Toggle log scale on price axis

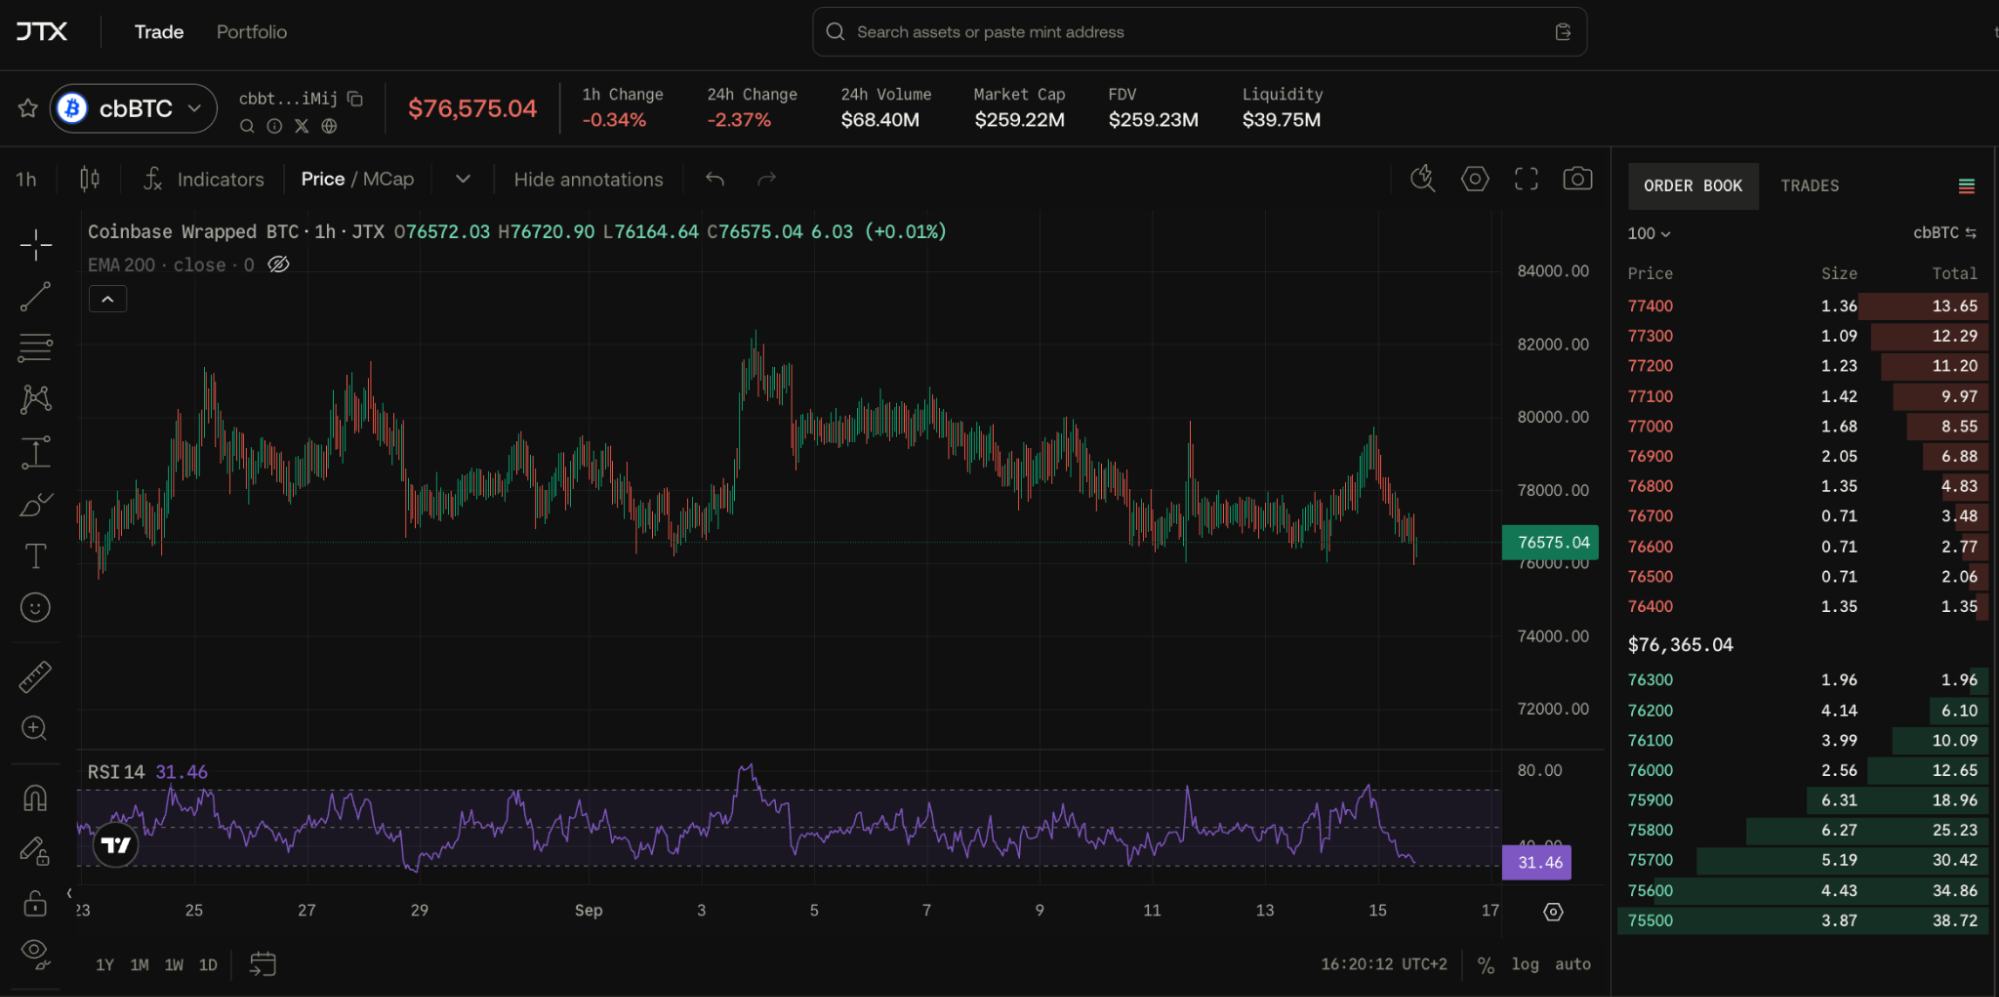(1525, 964)
